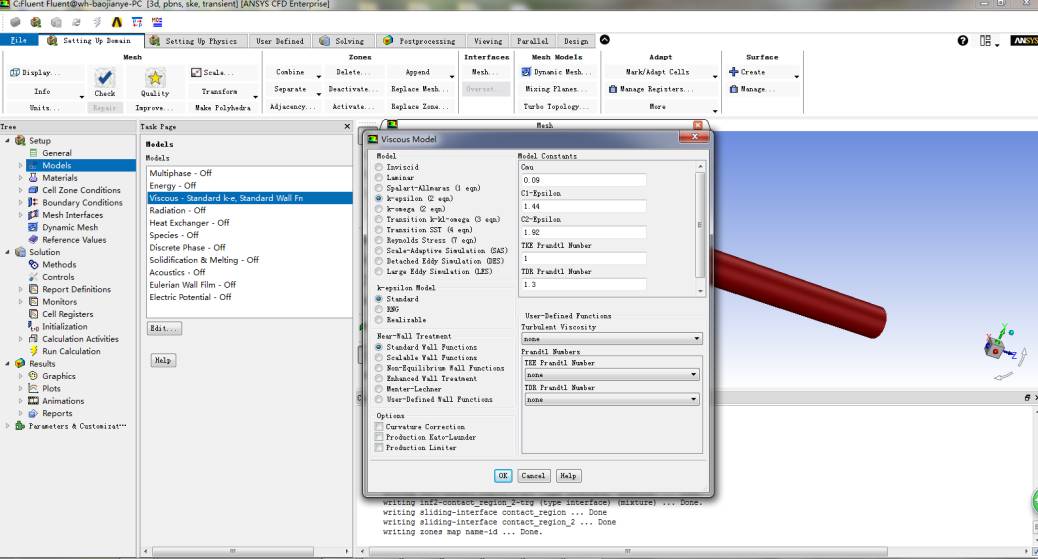Open the Combine zones dropdown arrow

(319, 76)
